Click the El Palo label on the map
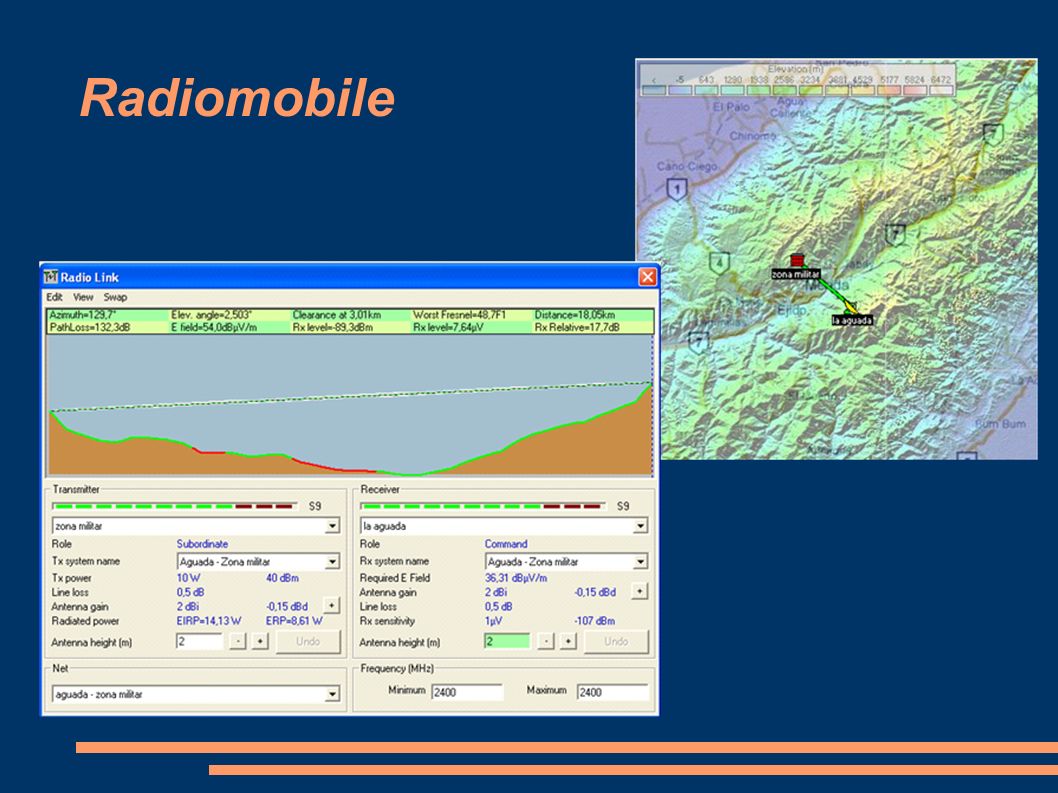Viewport: 1058px width, 793px height. 731,107
